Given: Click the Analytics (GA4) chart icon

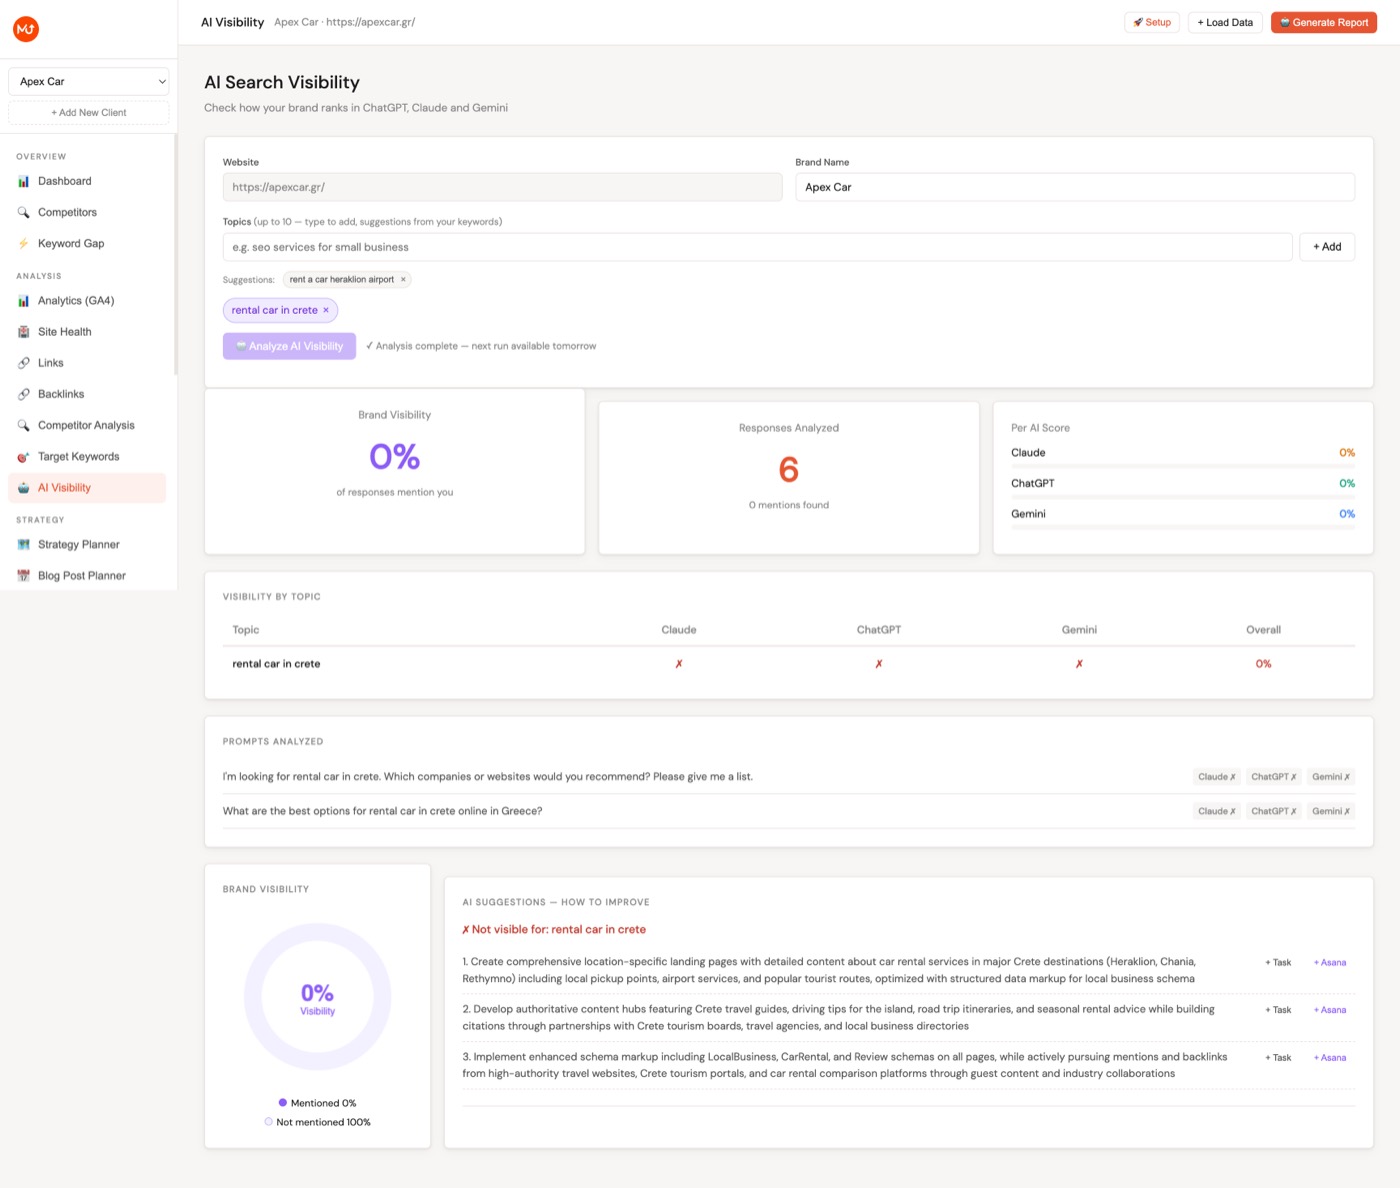Looking at the screenshot, I should [23, 300].
